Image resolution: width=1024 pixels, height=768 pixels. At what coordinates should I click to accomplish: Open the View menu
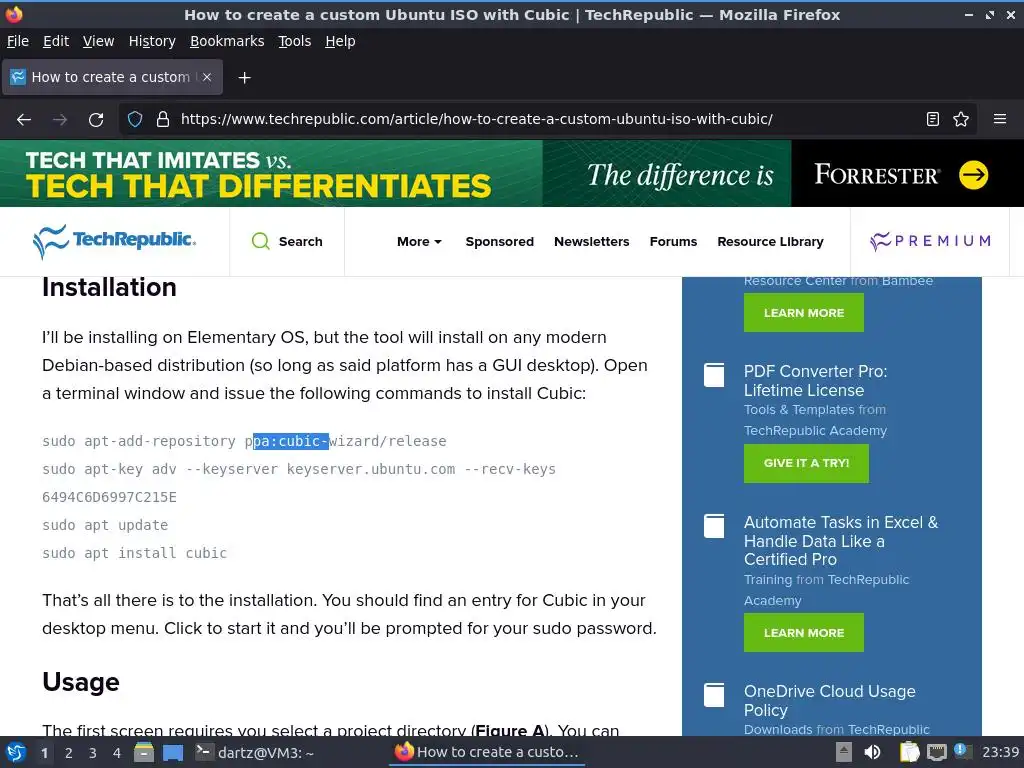point(98,41)
